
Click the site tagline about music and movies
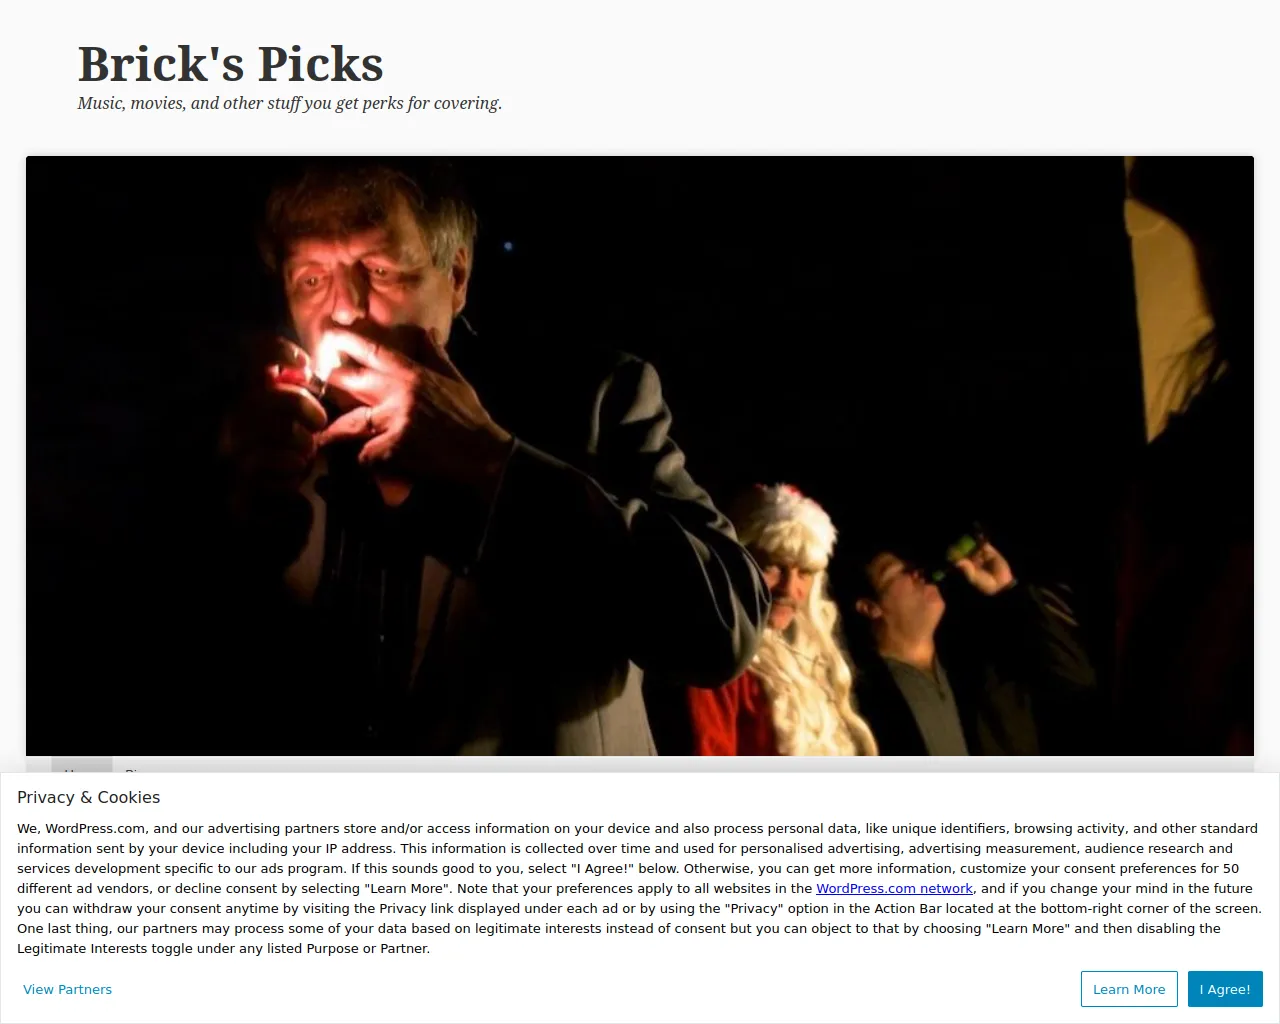pyautogui.click(x=290, y=103)
